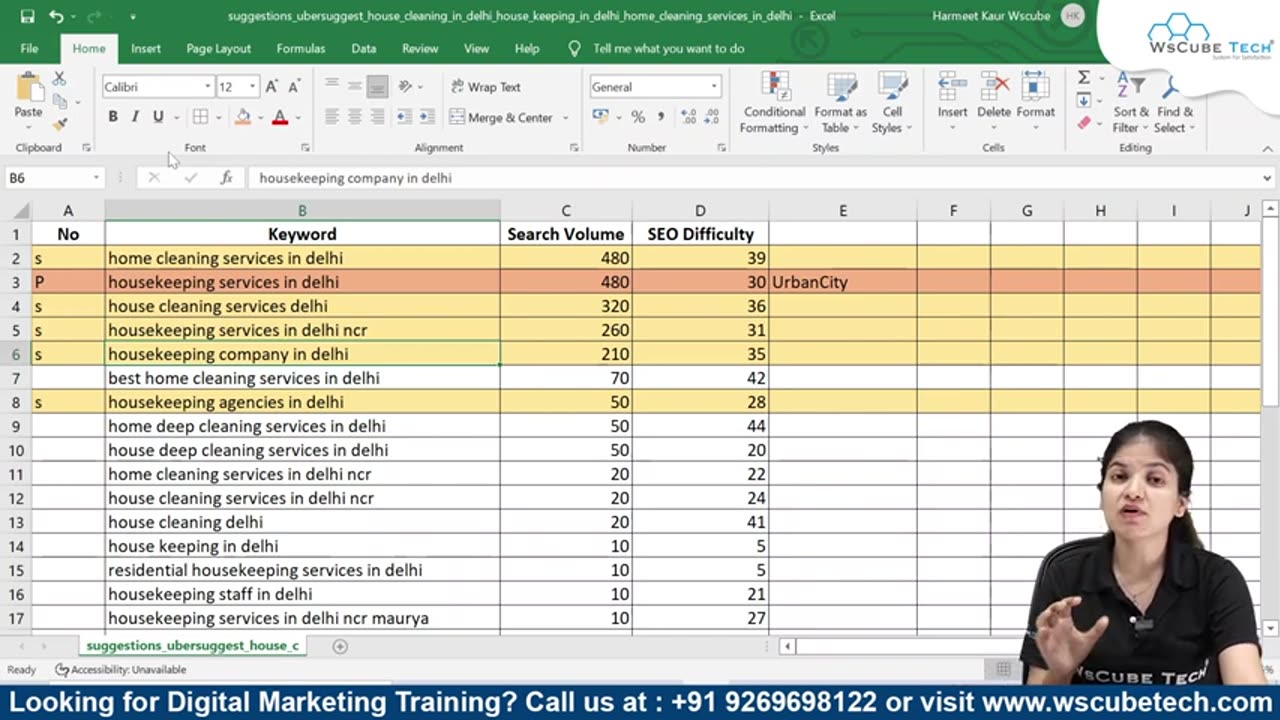Open Sort & Filter menu
Viewport: 1280px width, 720px height.
(1131, 103)
